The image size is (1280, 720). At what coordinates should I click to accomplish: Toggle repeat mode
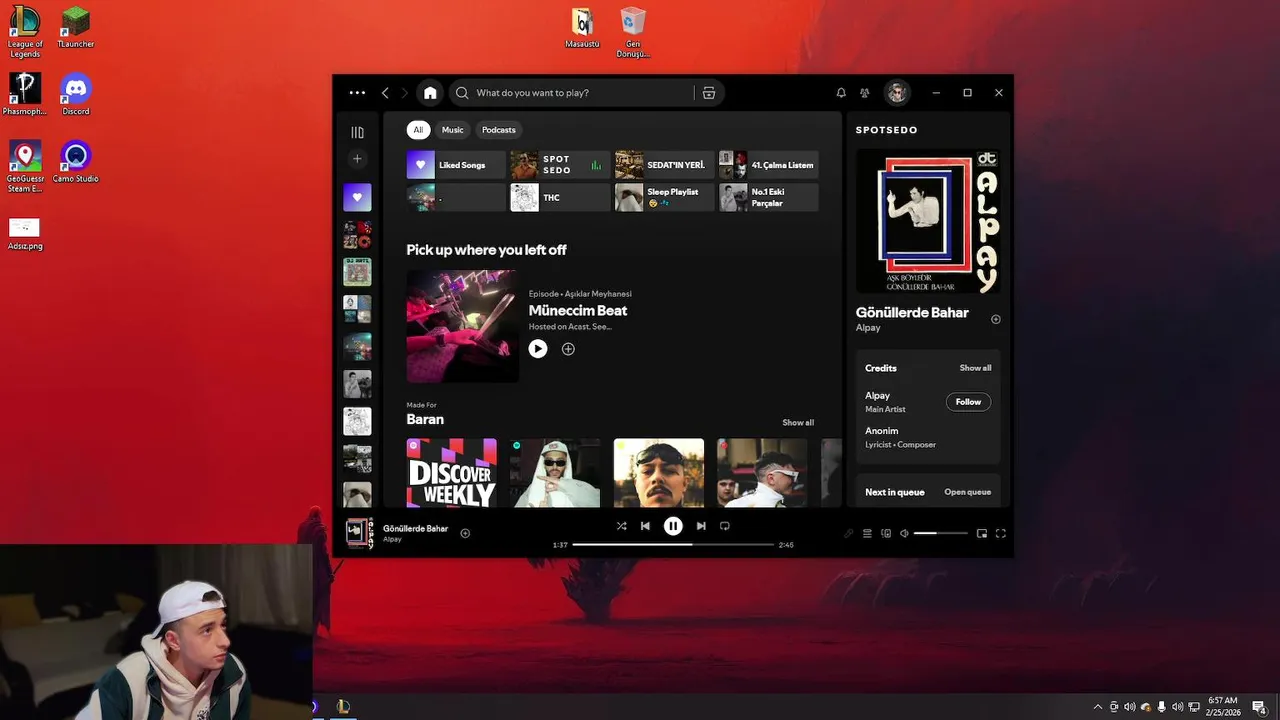coord(725,526)
